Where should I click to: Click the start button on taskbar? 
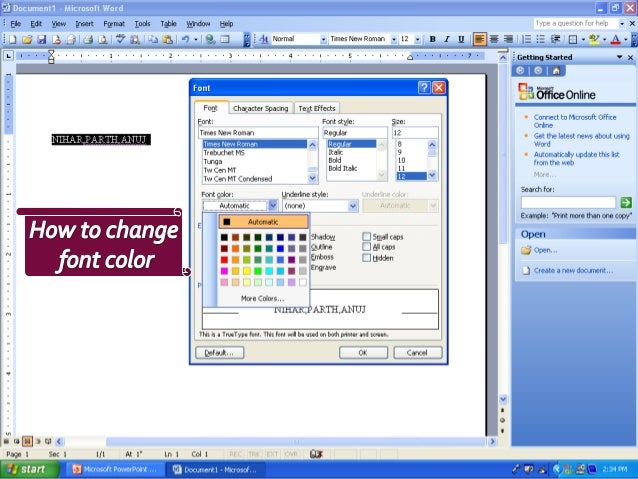tap(29, 469)
